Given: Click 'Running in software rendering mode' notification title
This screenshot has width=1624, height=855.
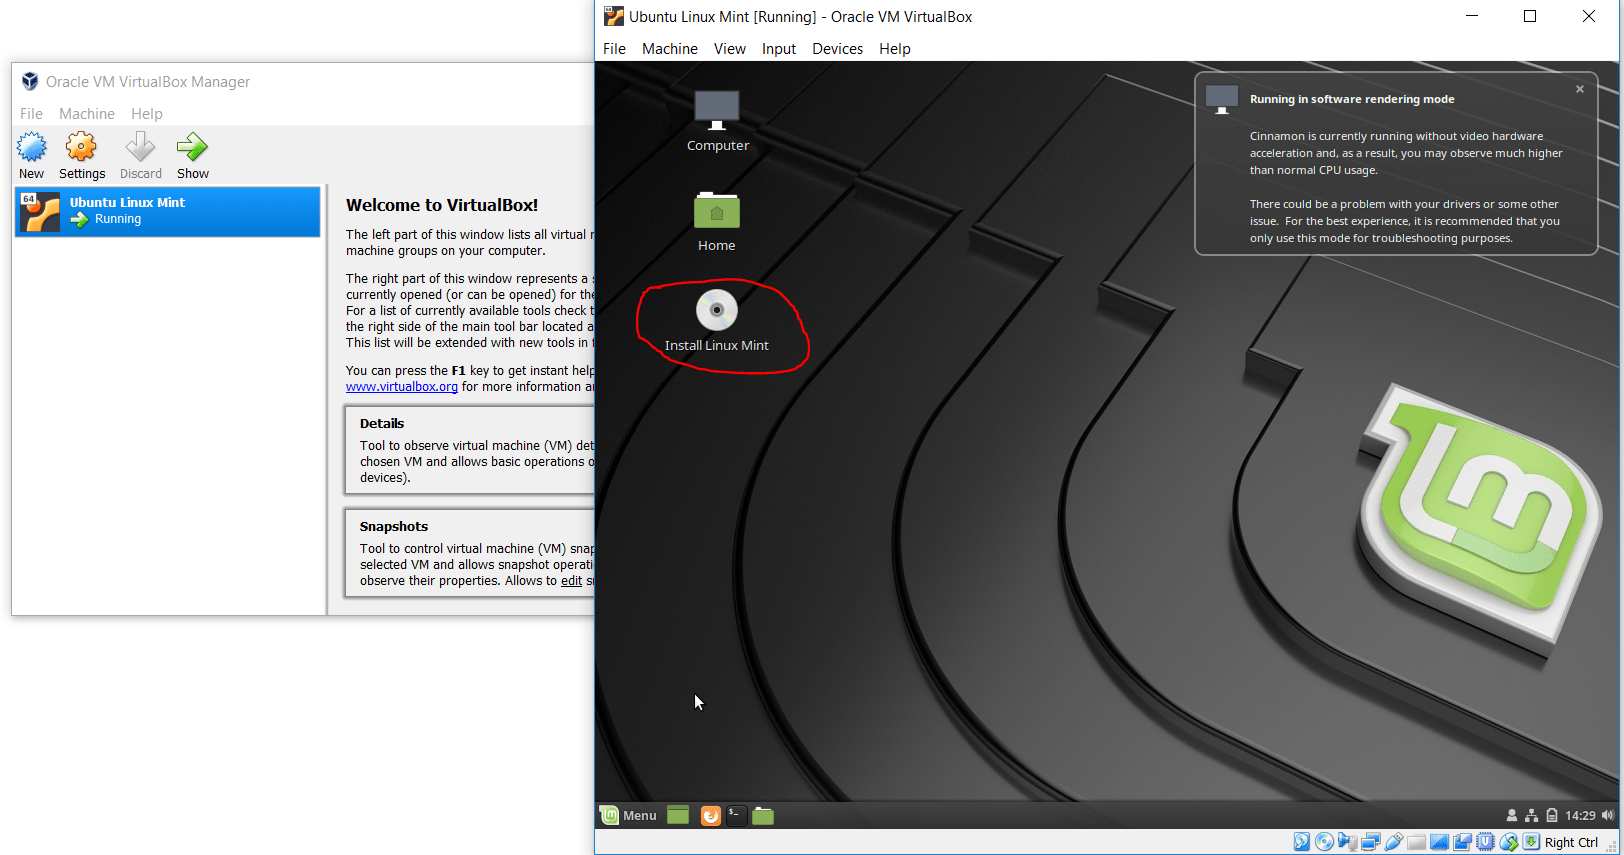Looking at the screenshot, I should tap(1352, 99).
